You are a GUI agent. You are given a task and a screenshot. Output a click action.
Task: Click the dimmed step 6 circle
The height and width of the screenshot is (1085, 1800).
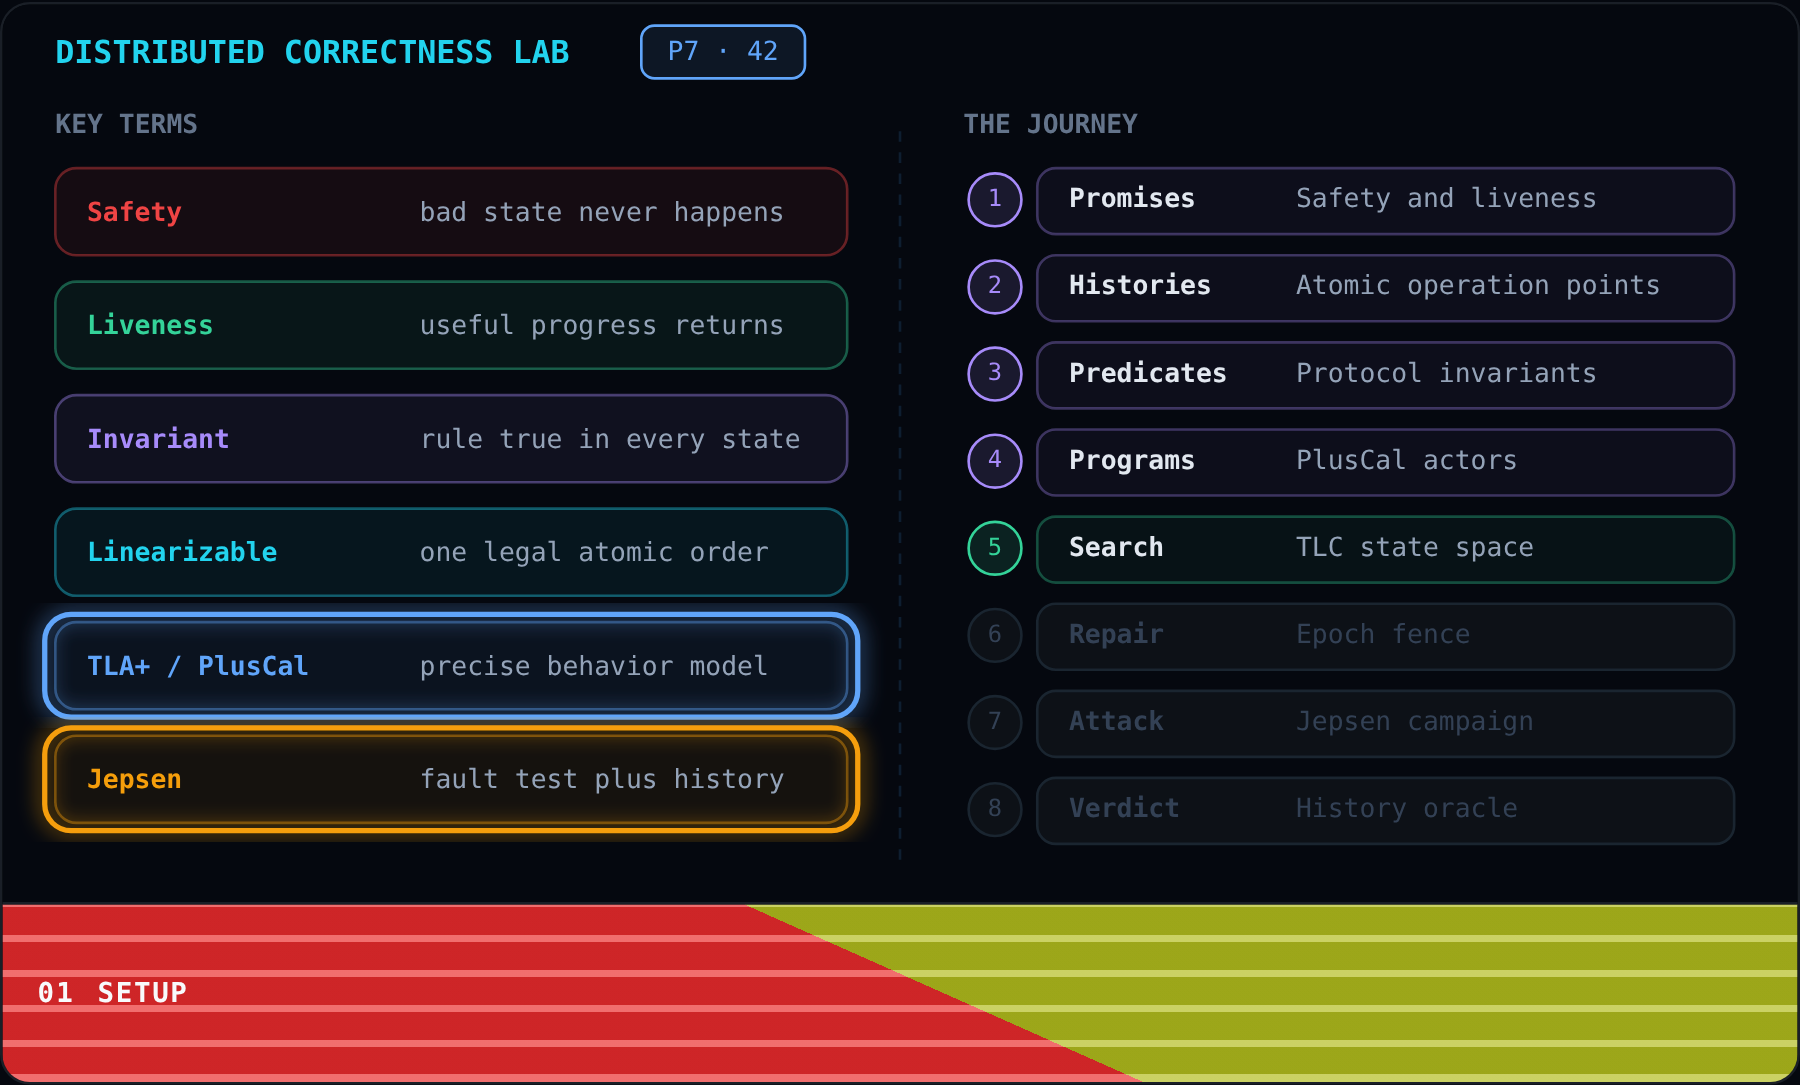tap(995, 634)
